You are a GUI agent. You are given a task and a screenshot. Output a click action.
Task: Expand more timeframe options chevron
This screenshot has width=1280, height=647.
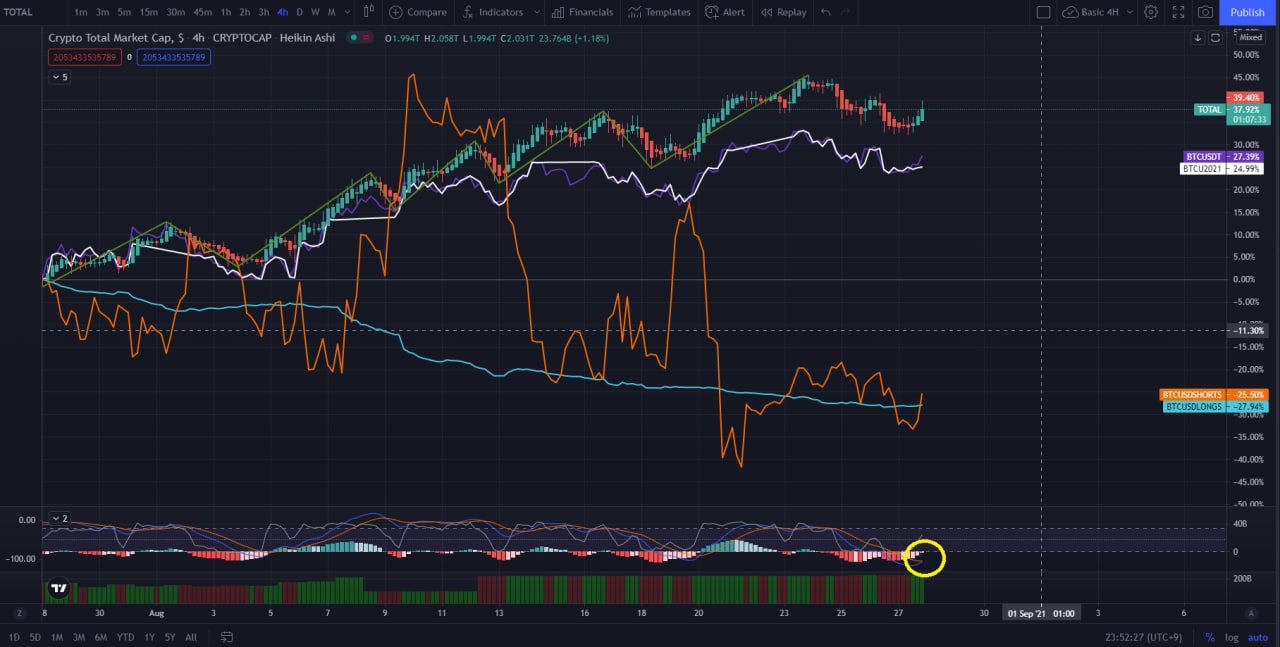[346, 12]
